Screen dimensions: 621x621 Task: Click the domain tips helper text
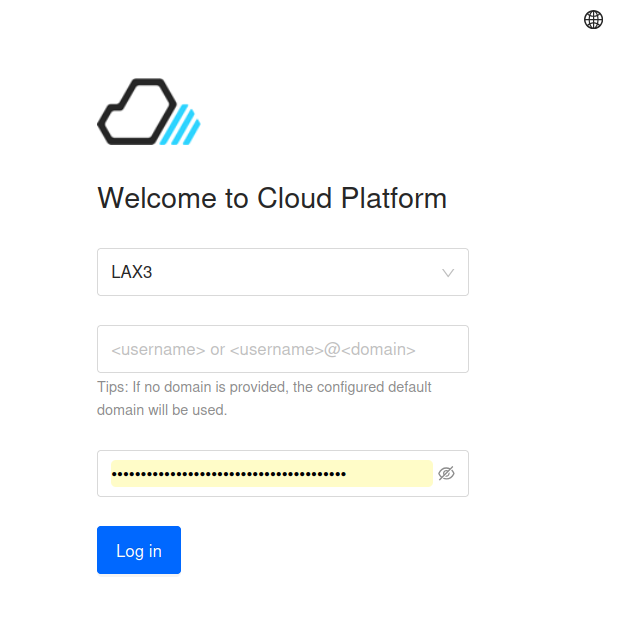tap(264, 398)
